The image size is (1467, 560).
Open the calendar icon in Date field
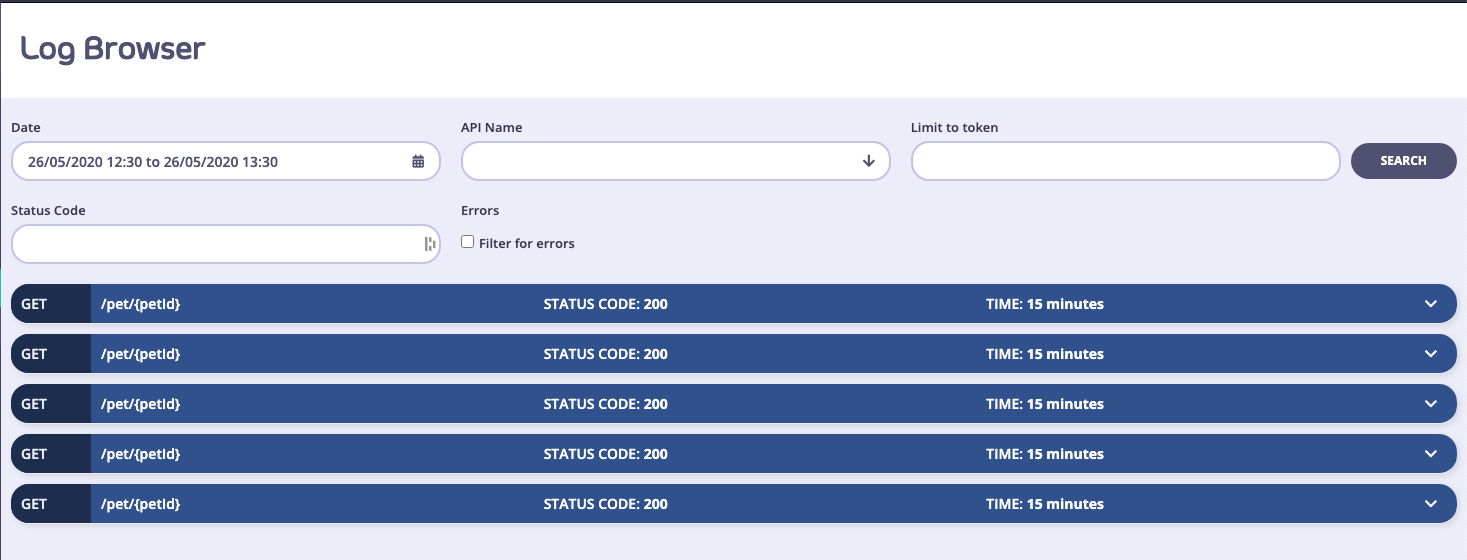point(418,161)
